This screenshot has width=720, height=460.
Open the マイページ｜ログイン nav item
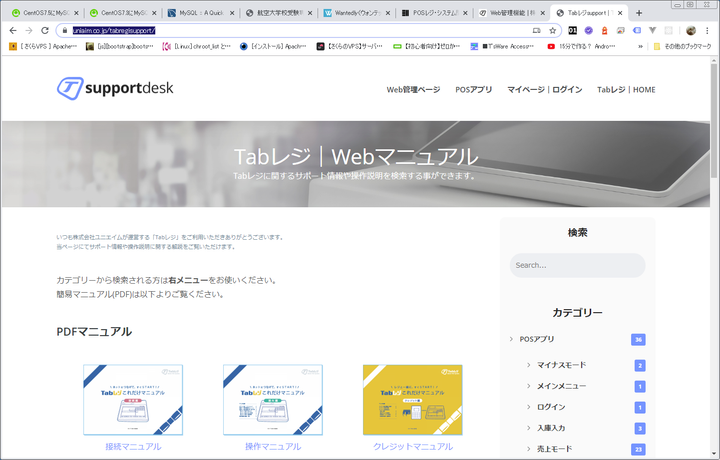pos(545,90)
